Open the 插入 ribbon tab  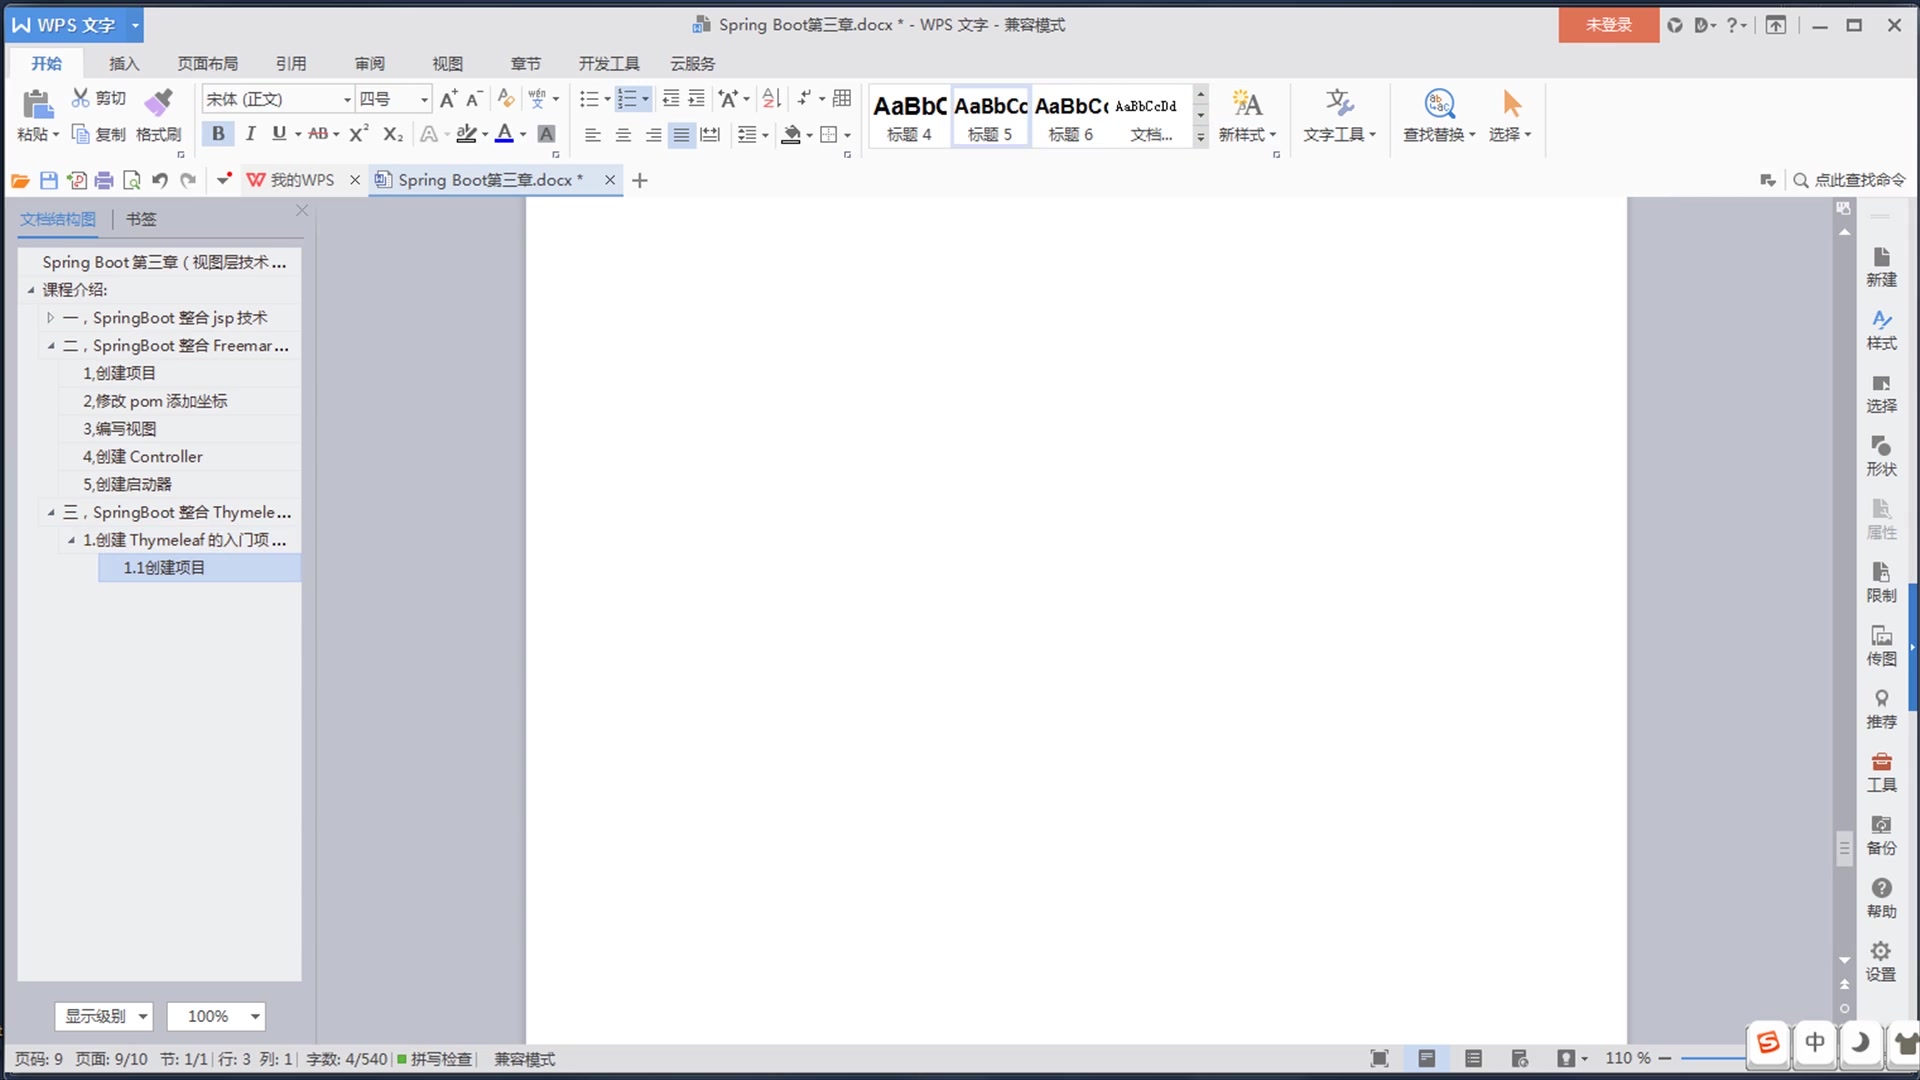tap(124, 64)
